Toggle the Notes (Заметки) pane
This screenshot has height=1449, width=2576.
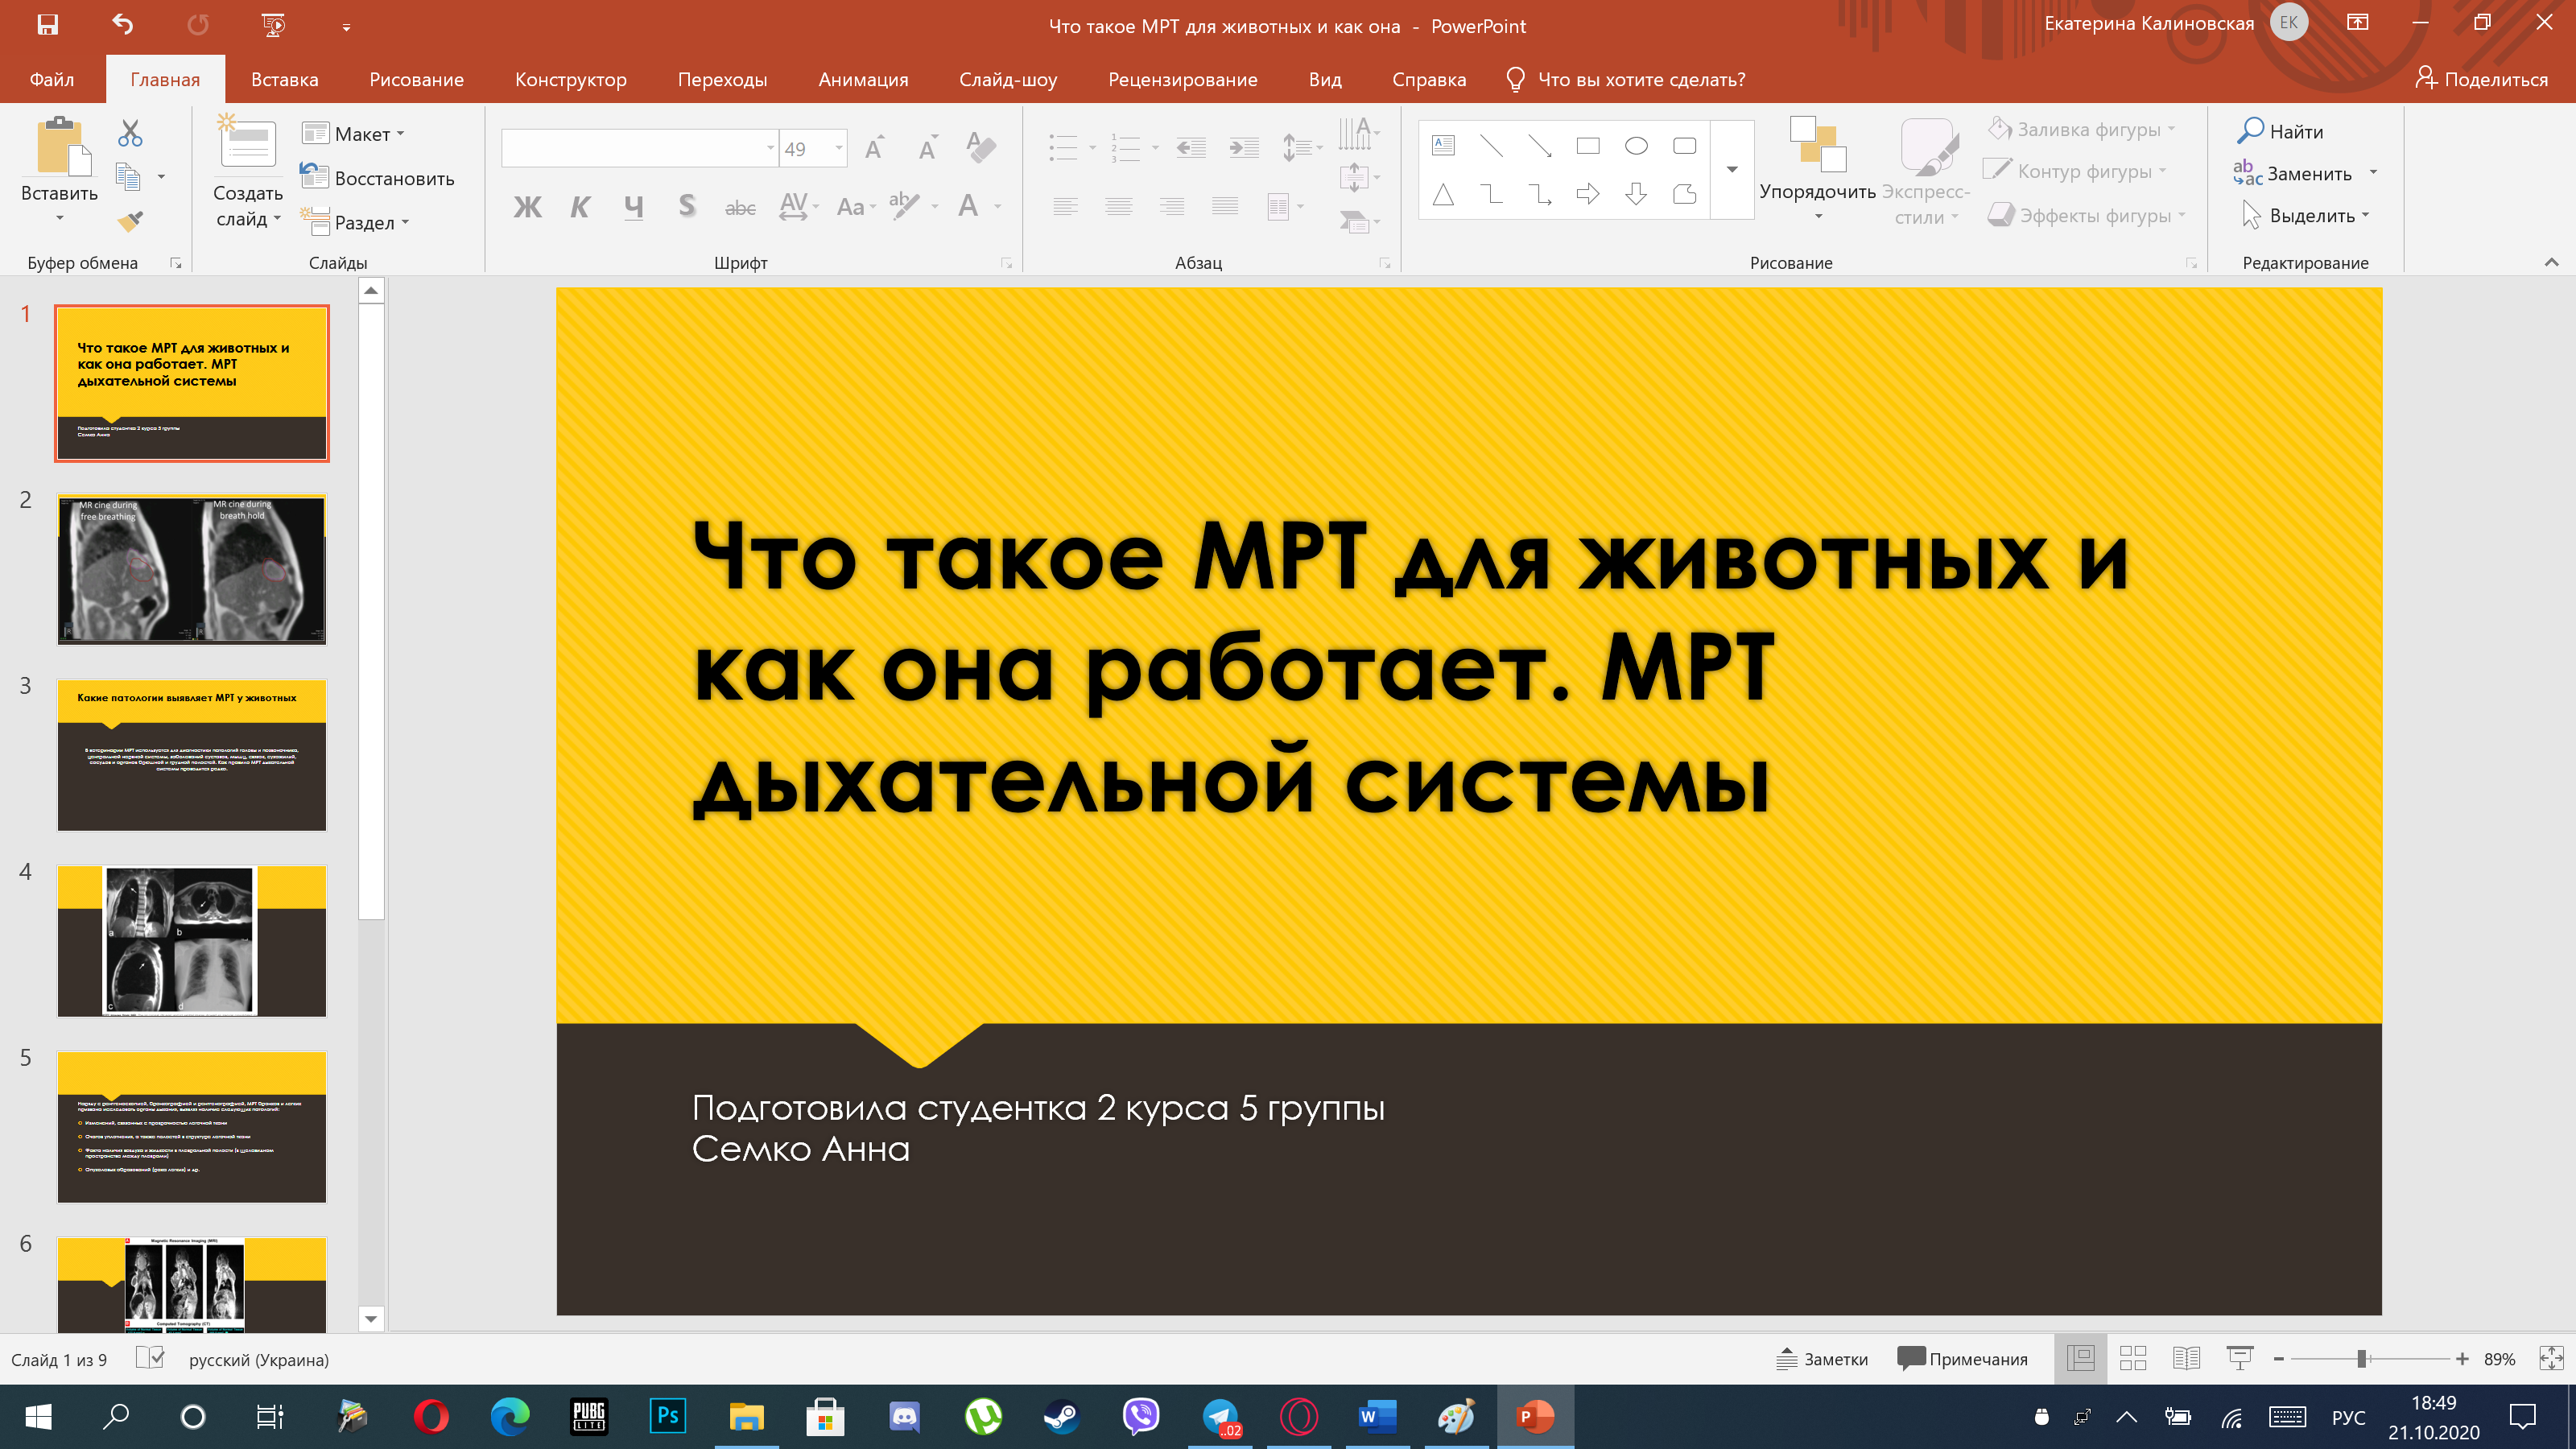[x=1821, y=1358]
